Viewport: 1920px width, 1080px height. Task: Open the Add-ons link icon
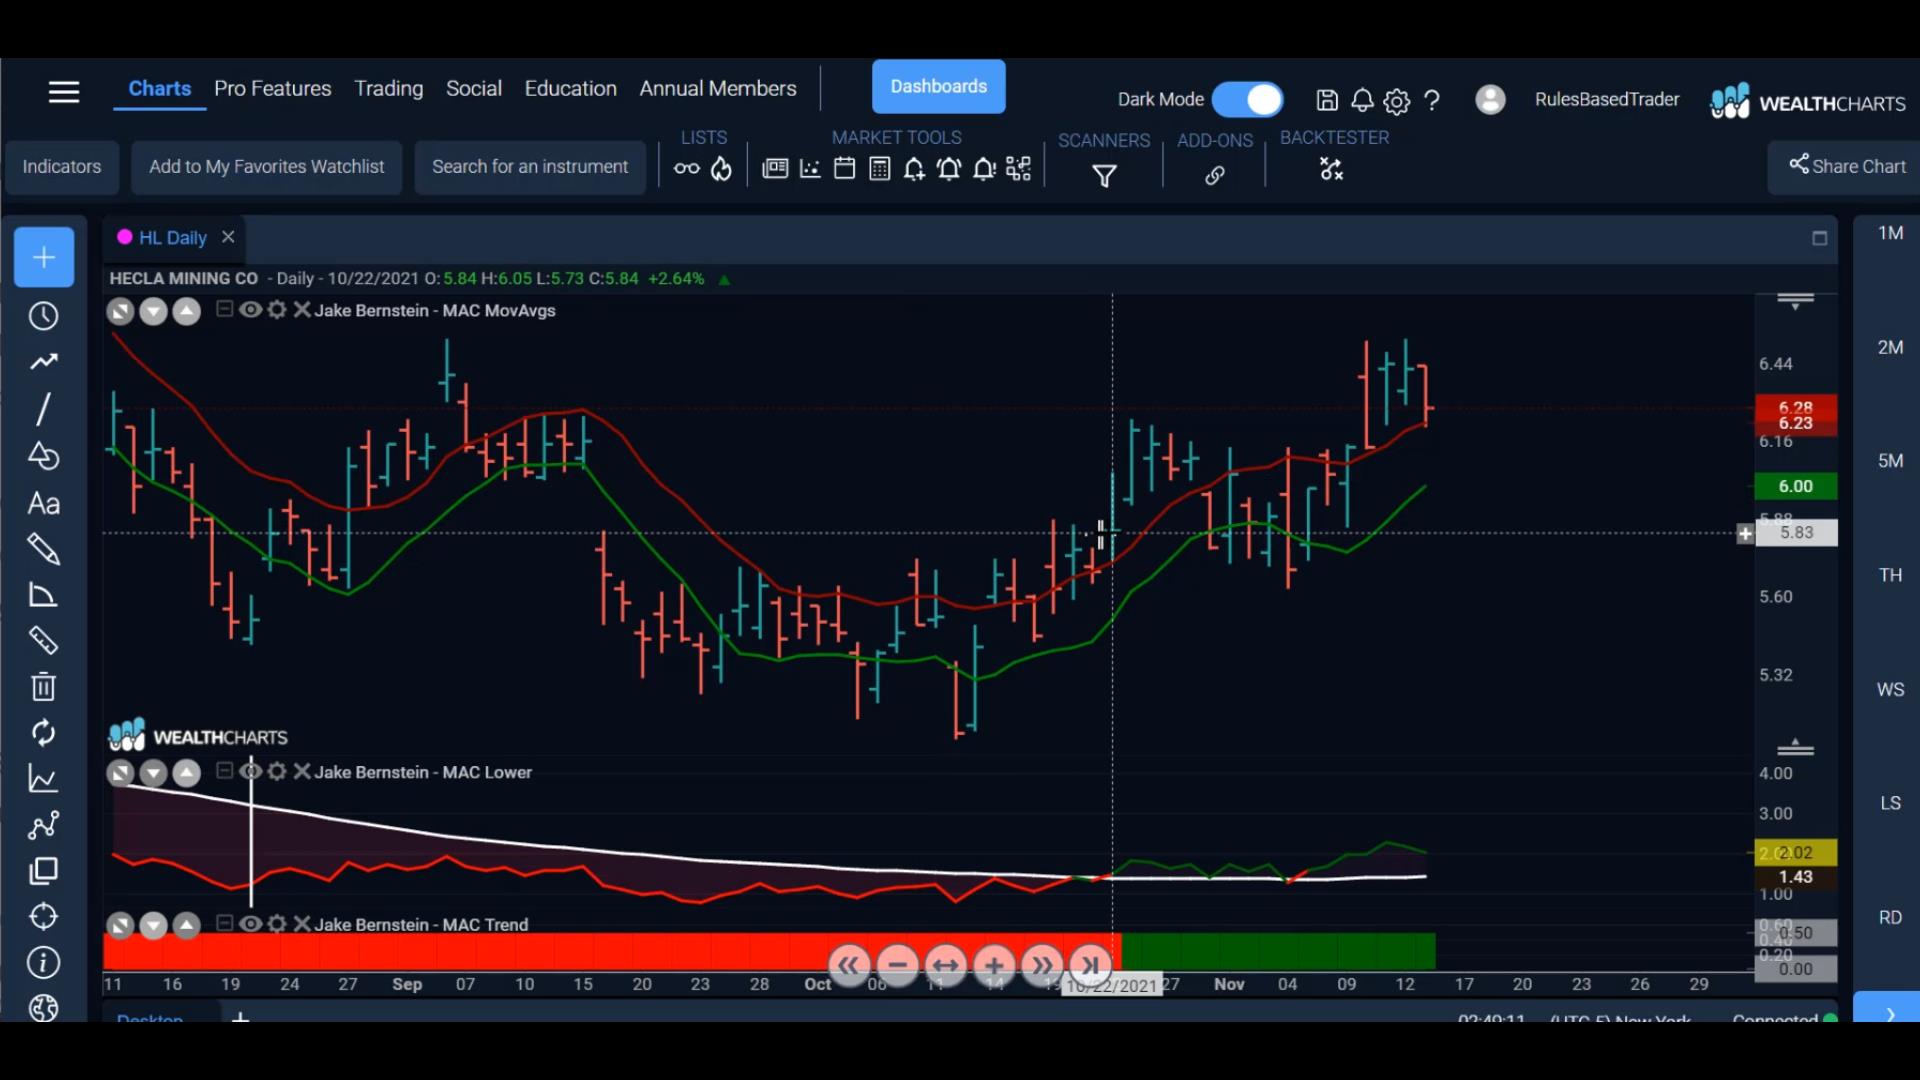coord(1214,176)
